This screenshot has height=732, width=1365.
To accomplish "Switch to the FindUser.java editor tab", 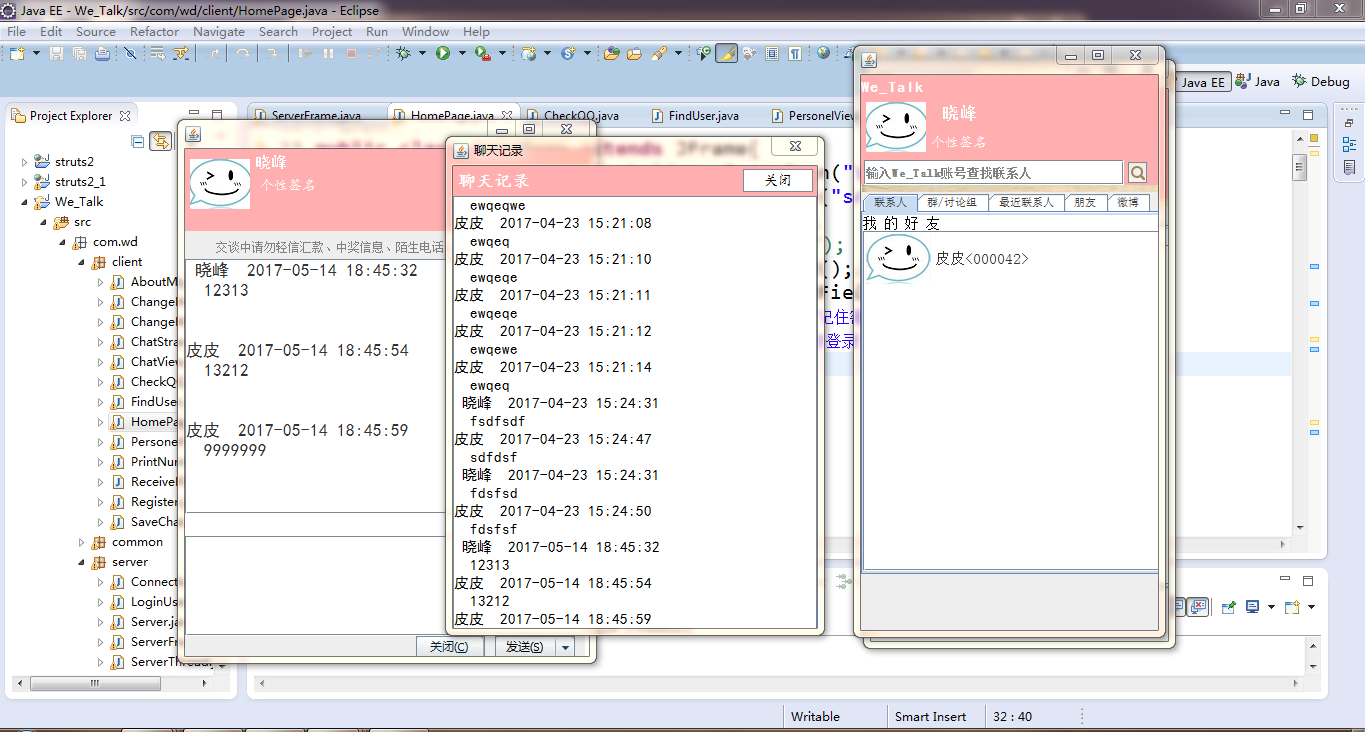I will (694, 115).
